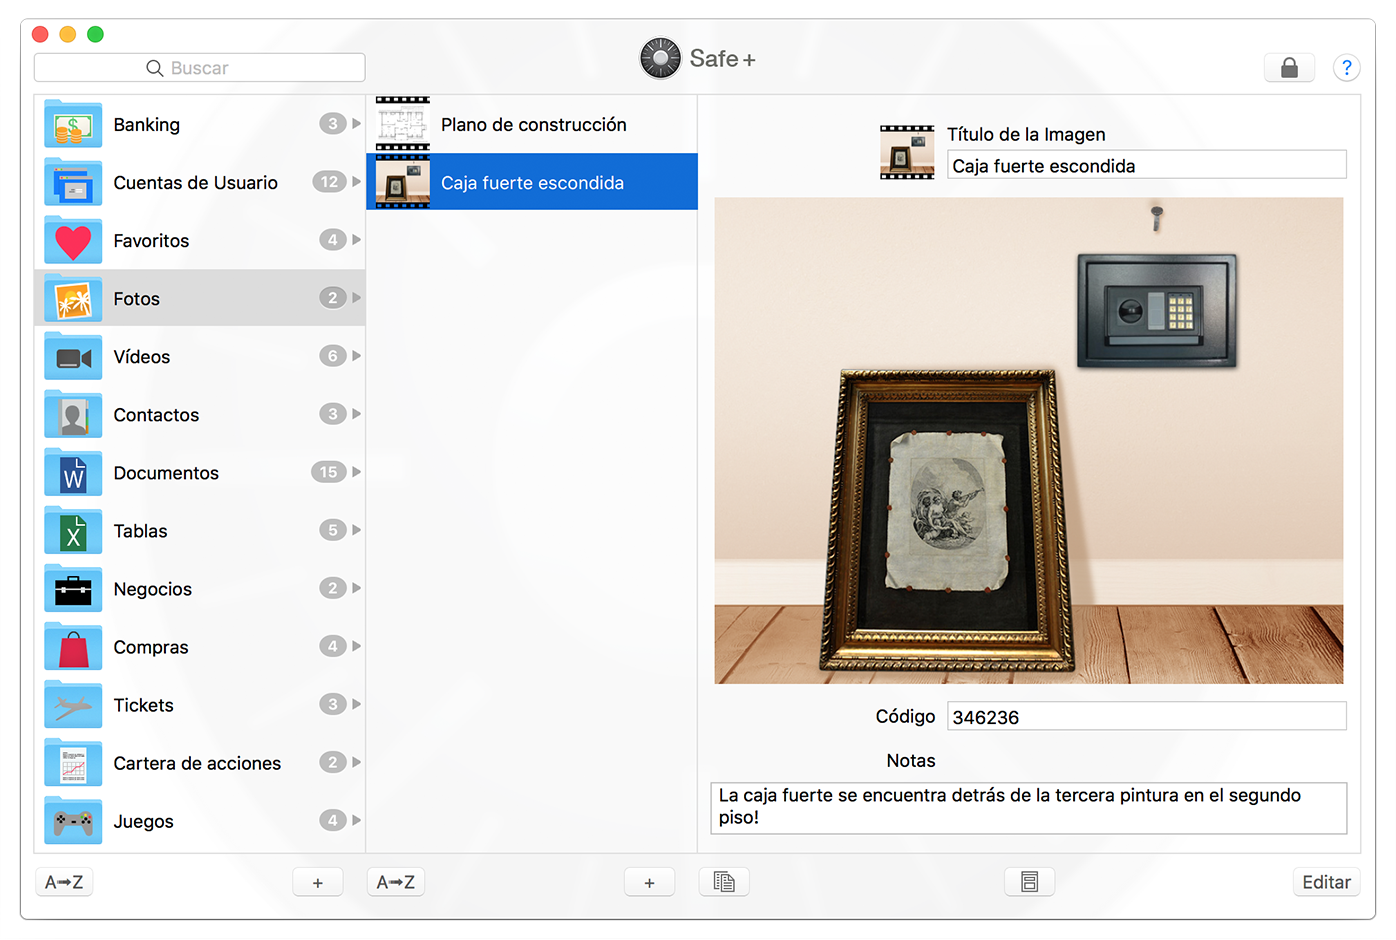This screenshot has height=940, width=1396.
Task: Click the layout view icon button
Action: [x=1029, y=882]
